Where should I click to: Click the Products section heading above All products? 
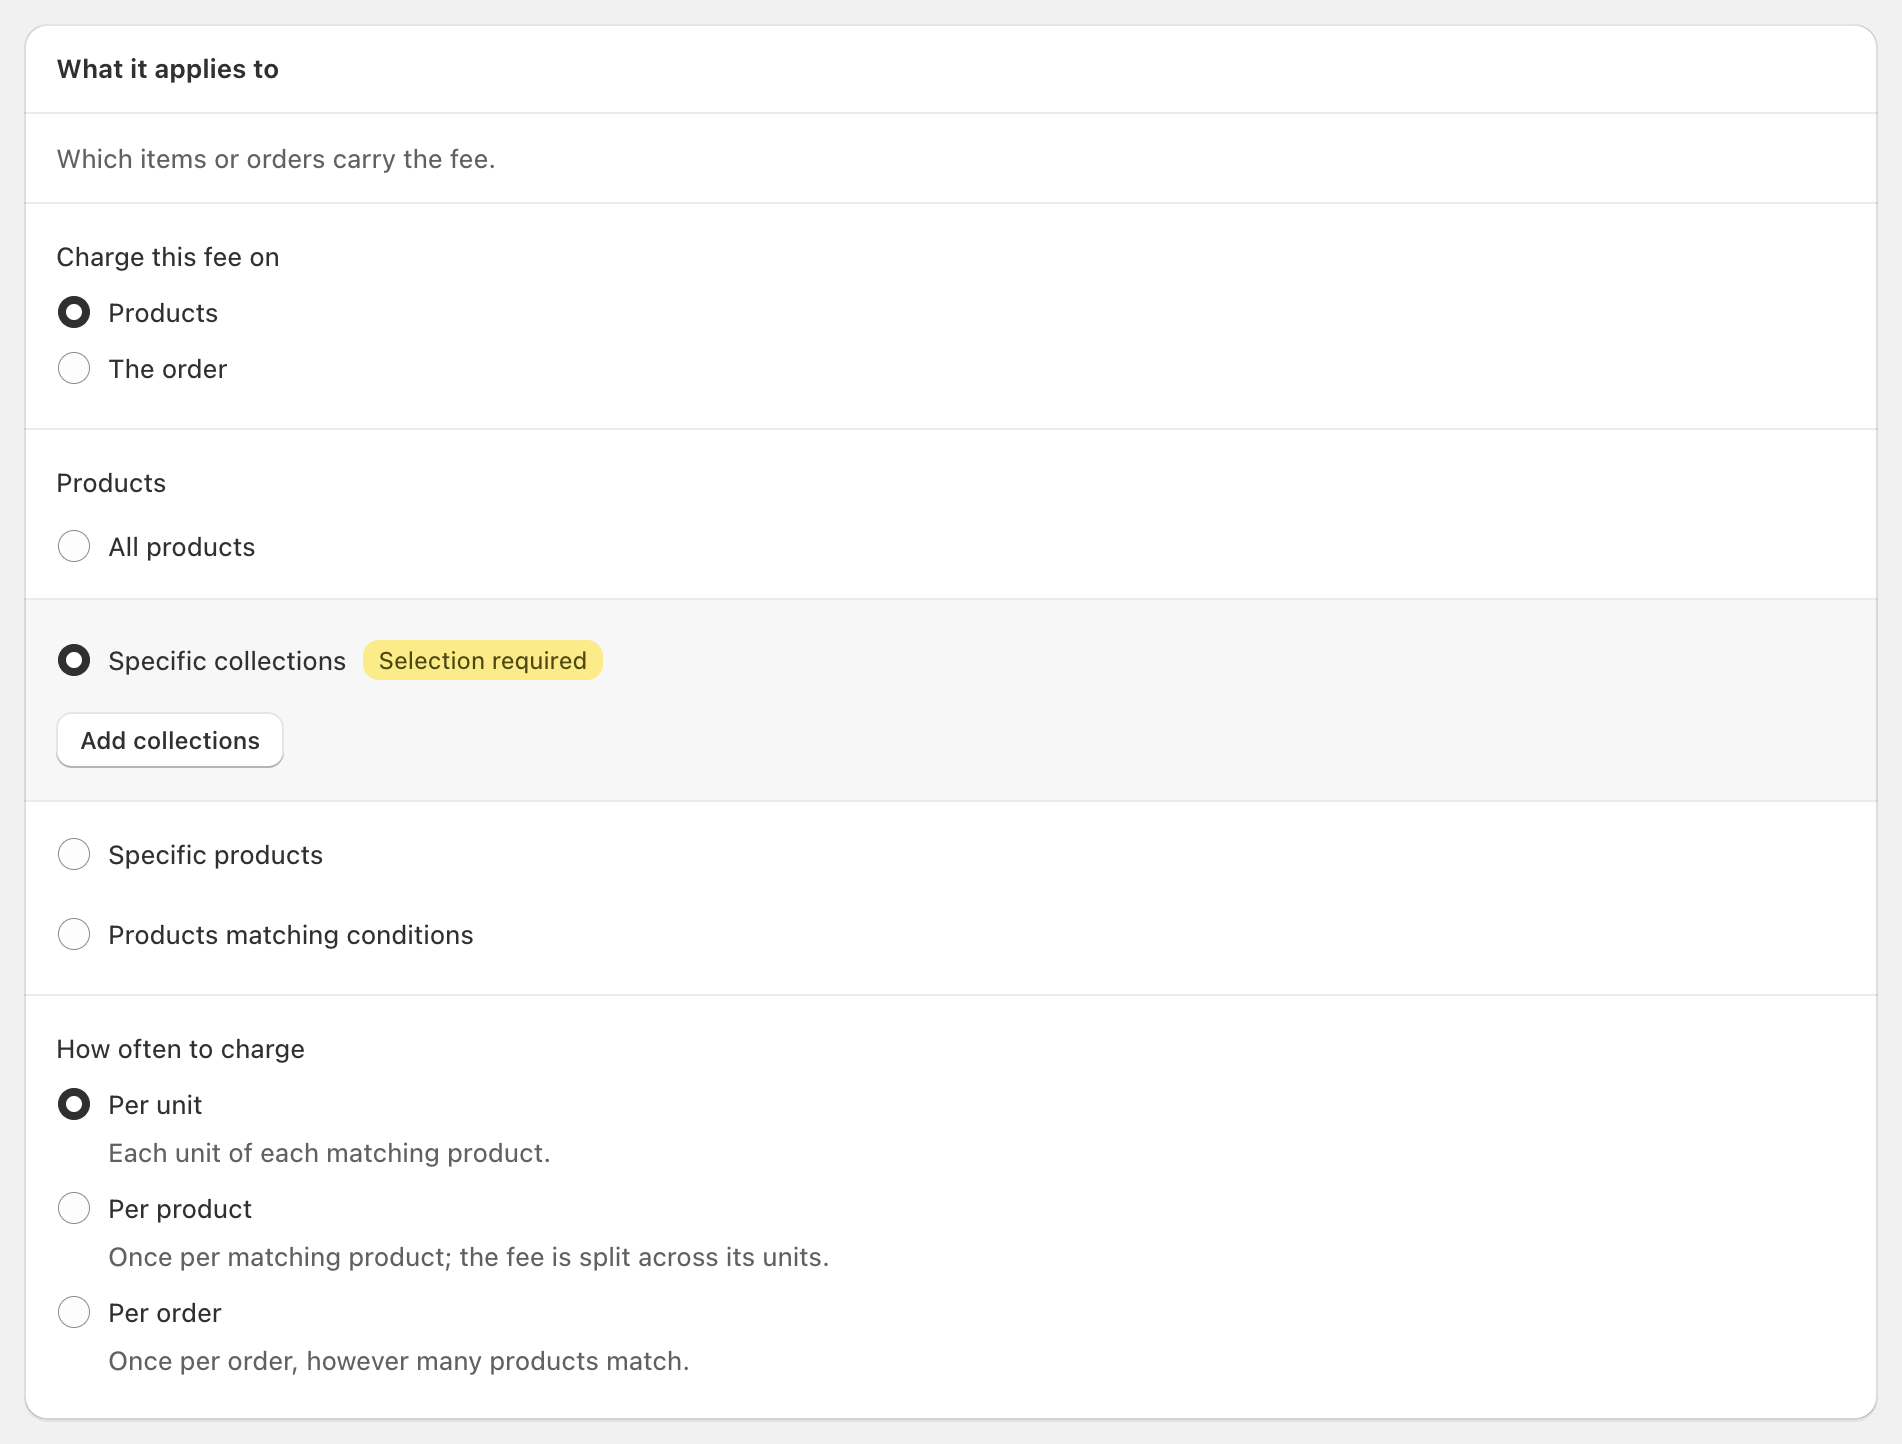(111, 483)
